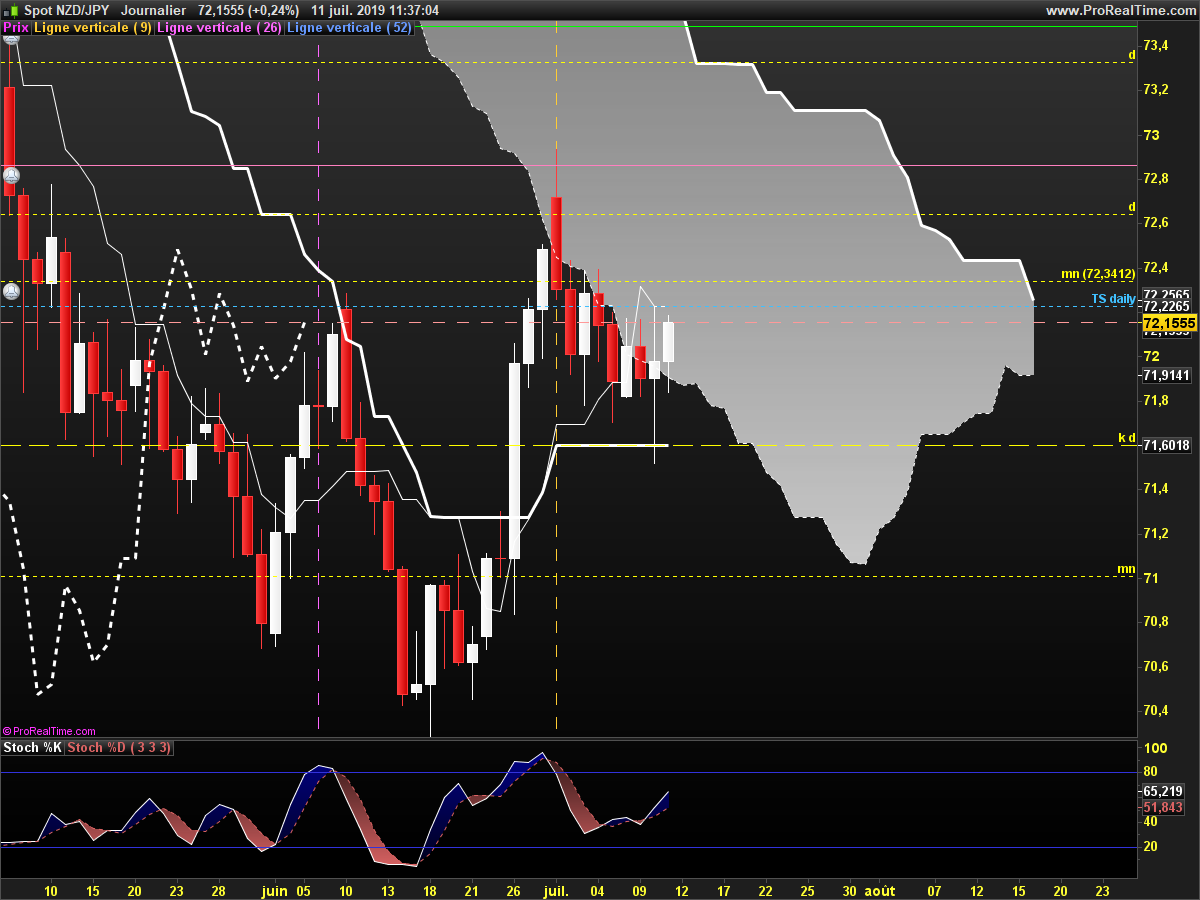Click the 30 date label on the time axis
The image size is (1200, 900).
point(849,889)
